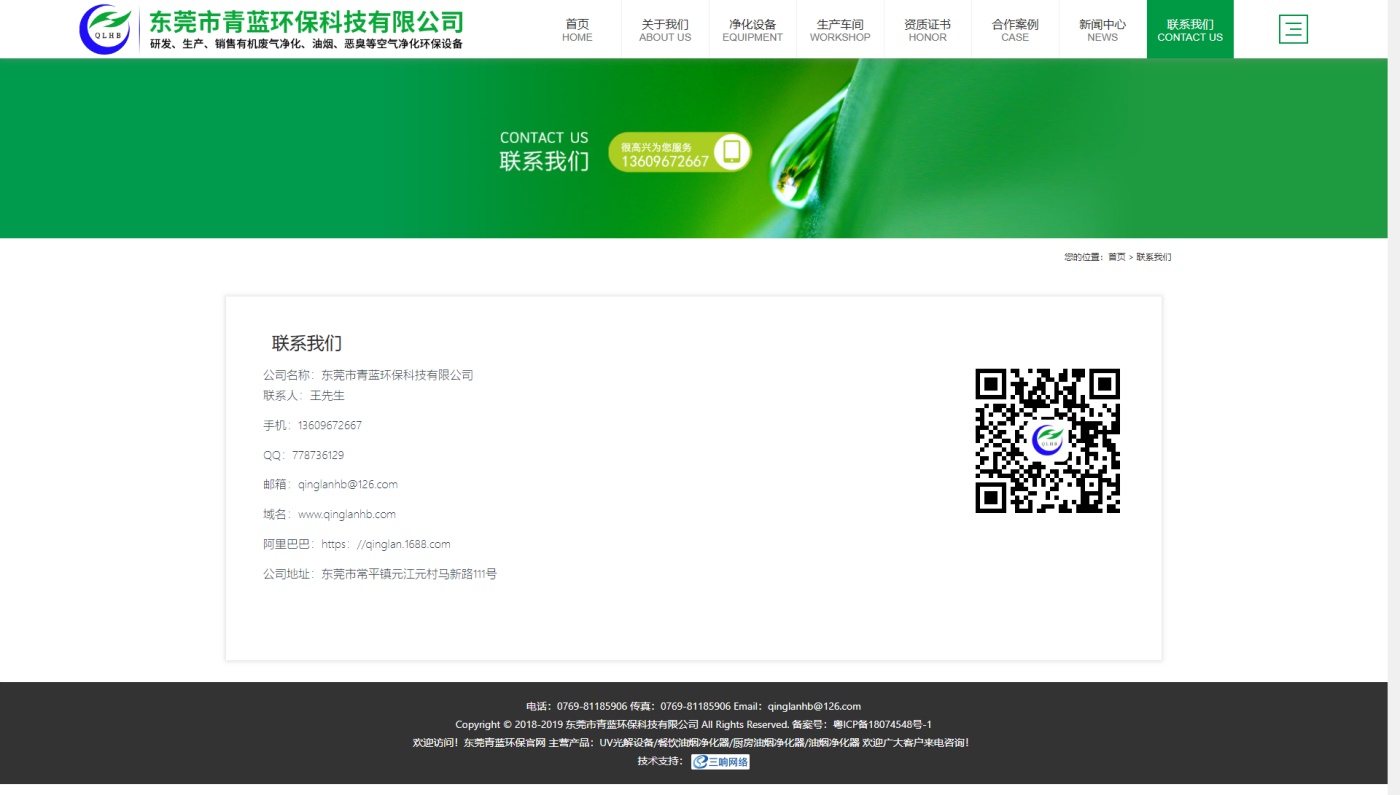
Task: Click contact person 王先生 line
Action: pyautogui.click(x=304, y=395)
